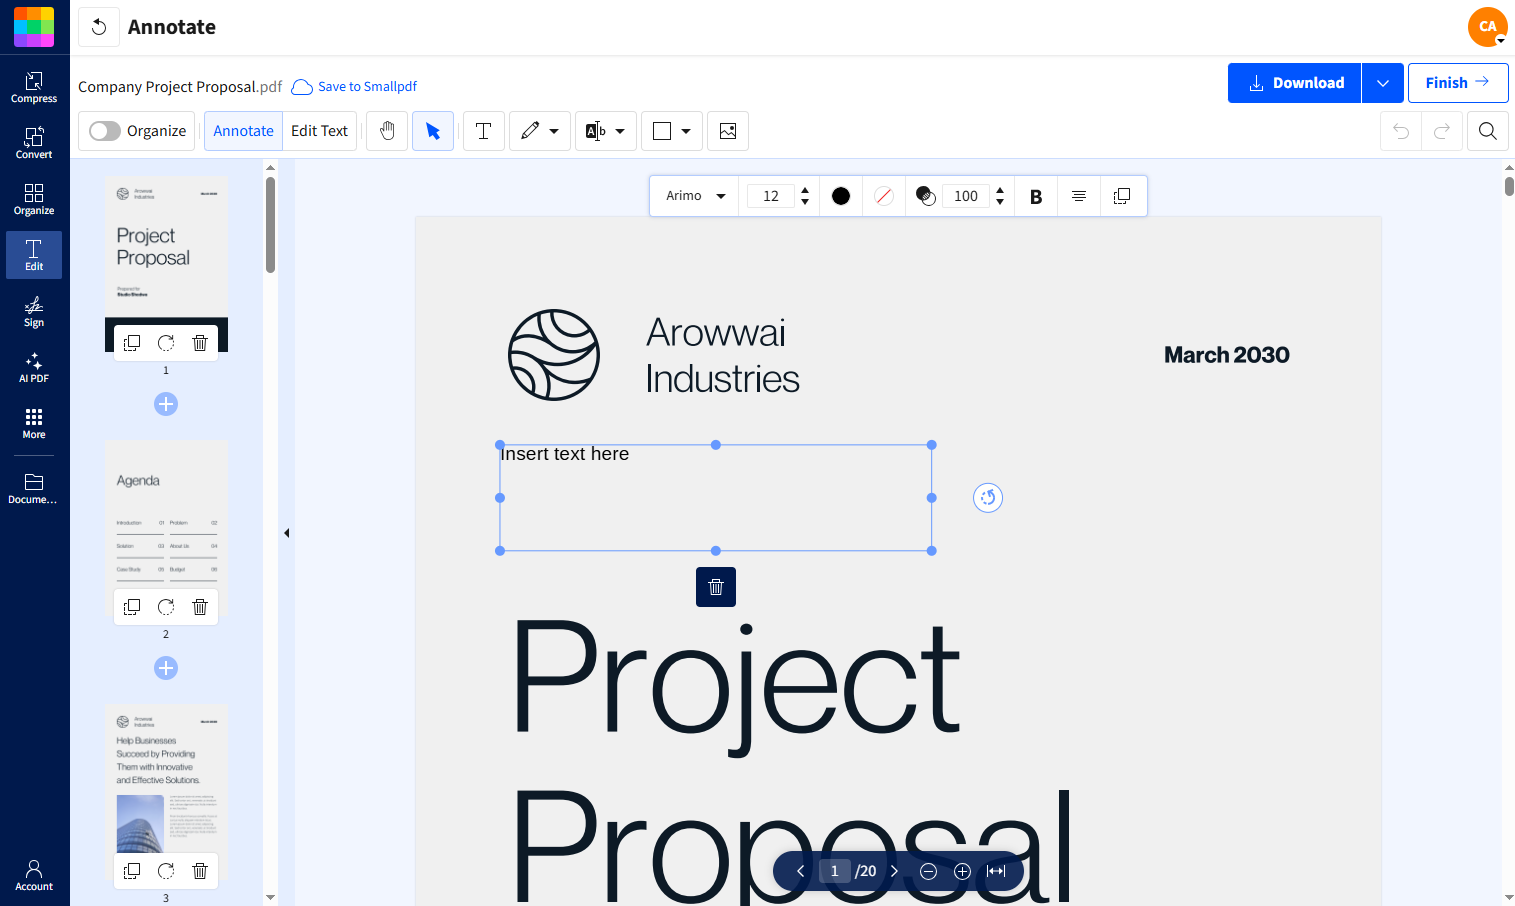The width and height of the screenshot is (1515, 906).
Task: Toggle bold text formatting
Action: tap(1036, 196)
